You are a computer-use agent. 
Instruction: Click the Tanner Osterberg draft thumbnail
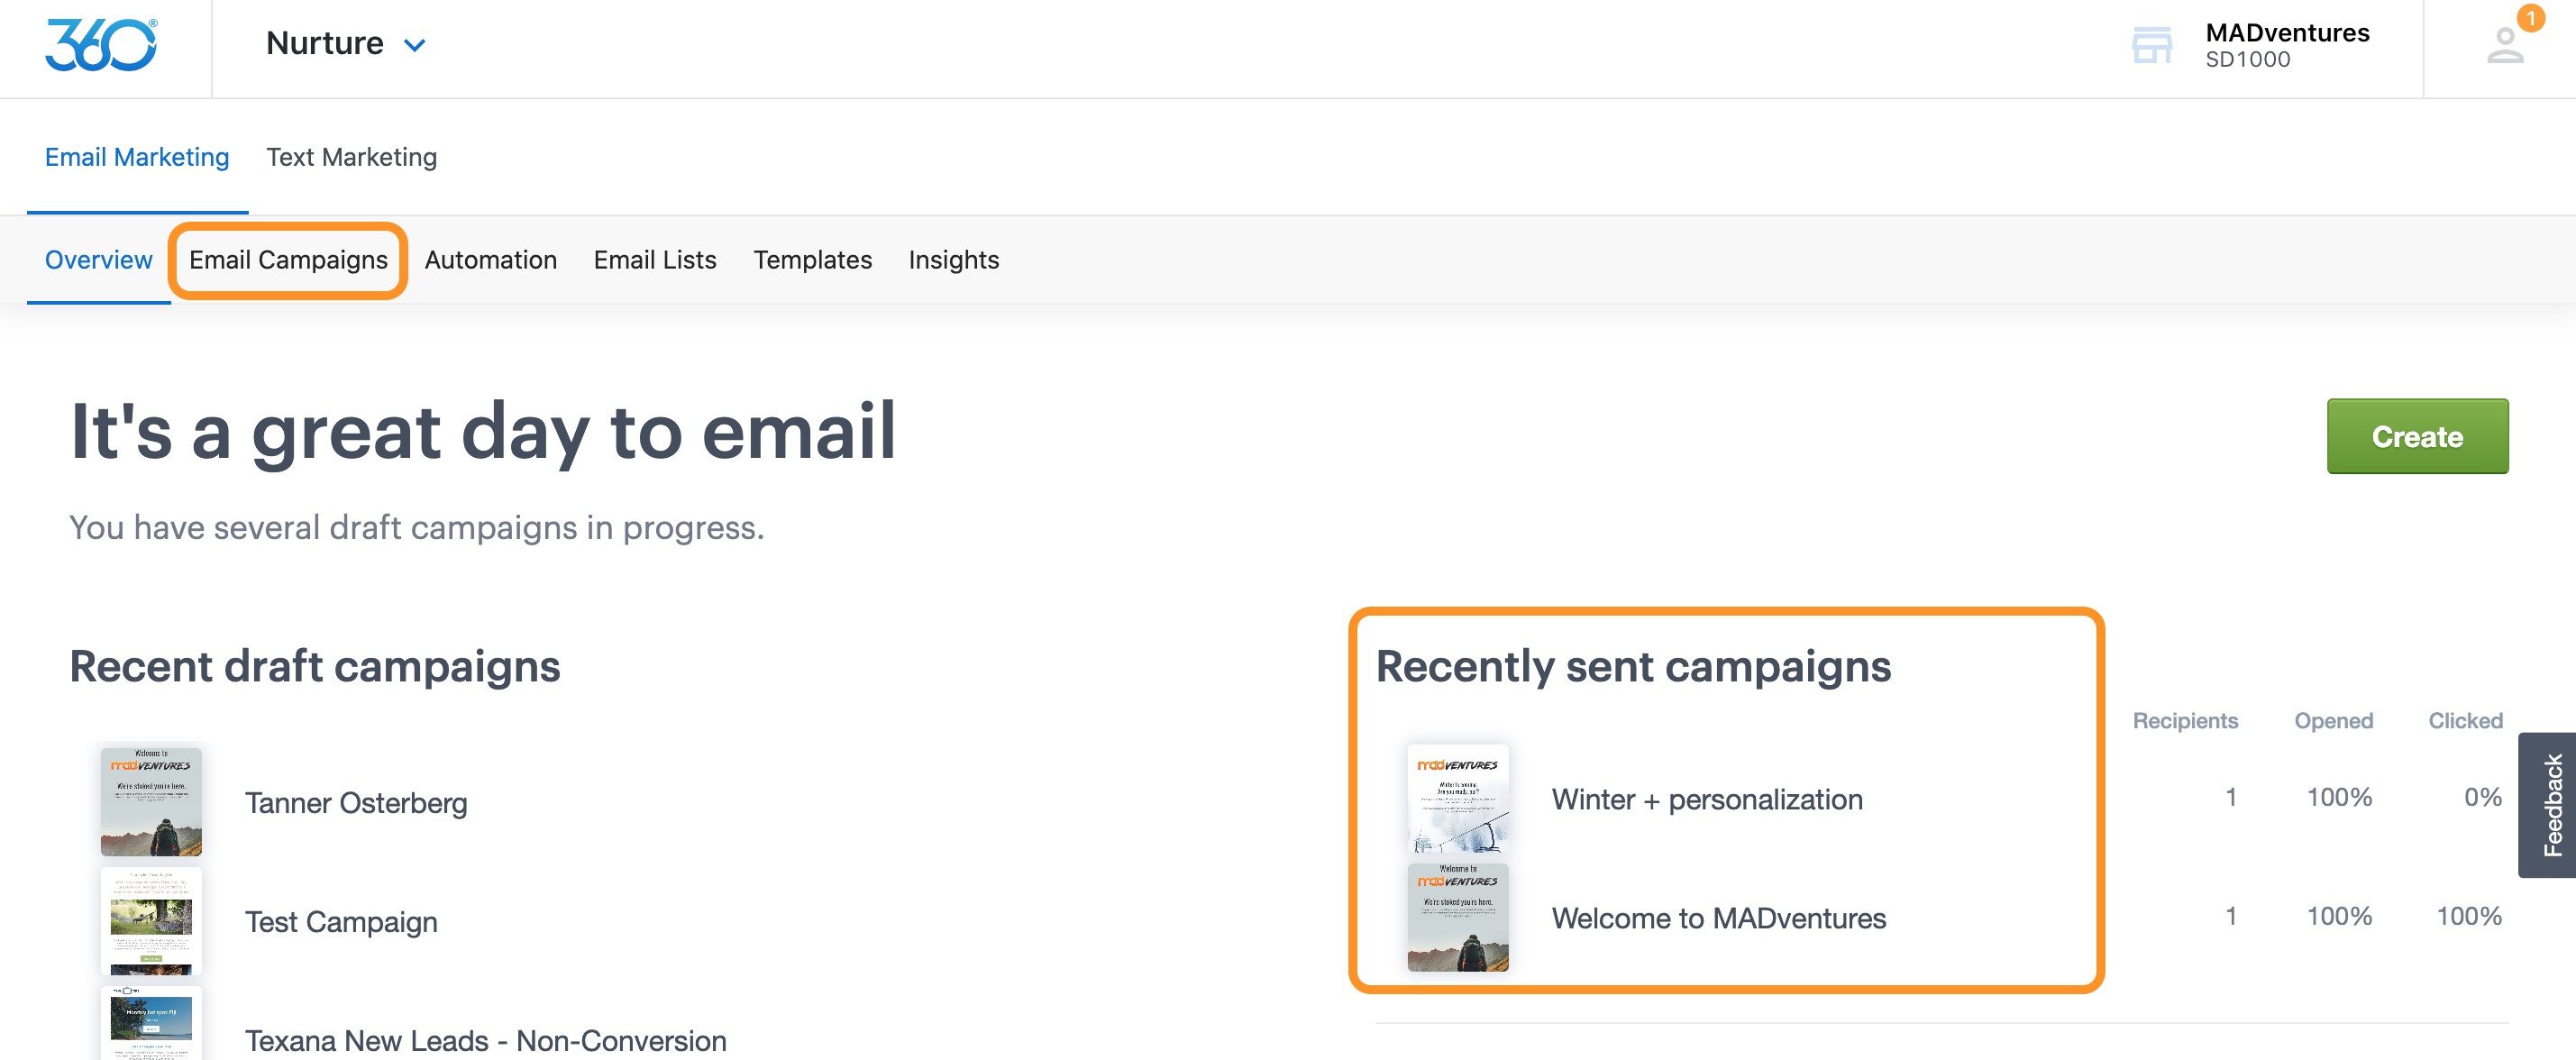(151, 802)
